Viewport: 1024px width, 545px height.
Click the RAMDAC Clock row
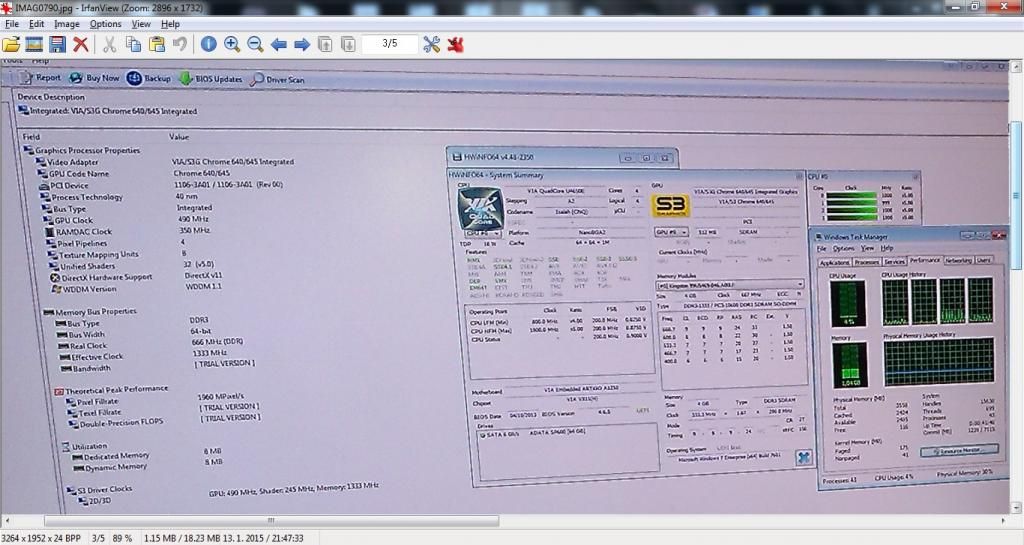(78, 232)
